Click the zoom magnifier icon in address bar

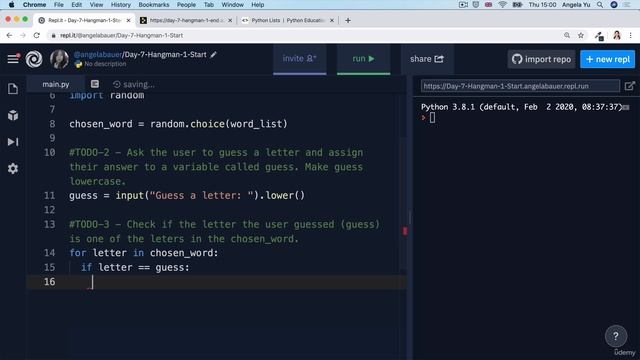tap(567, 36)
